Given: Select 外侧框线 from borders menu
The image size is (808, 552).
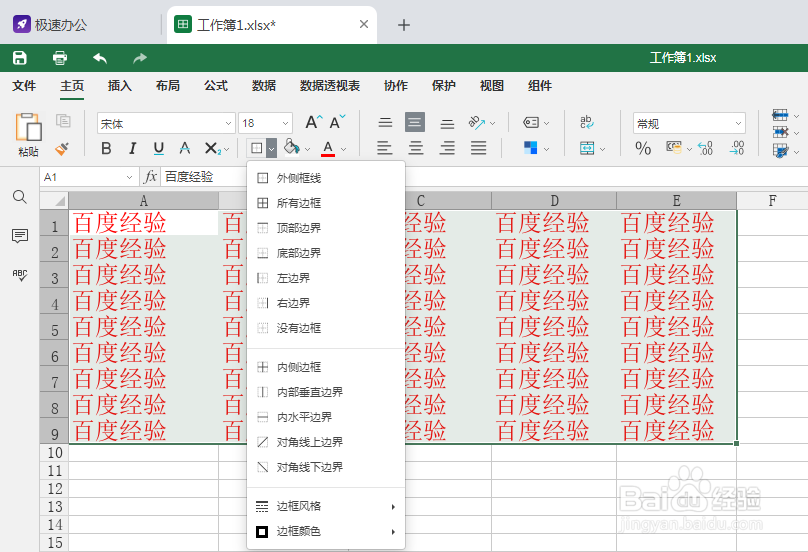Looking at the screenshot, I should pos(326,178).
